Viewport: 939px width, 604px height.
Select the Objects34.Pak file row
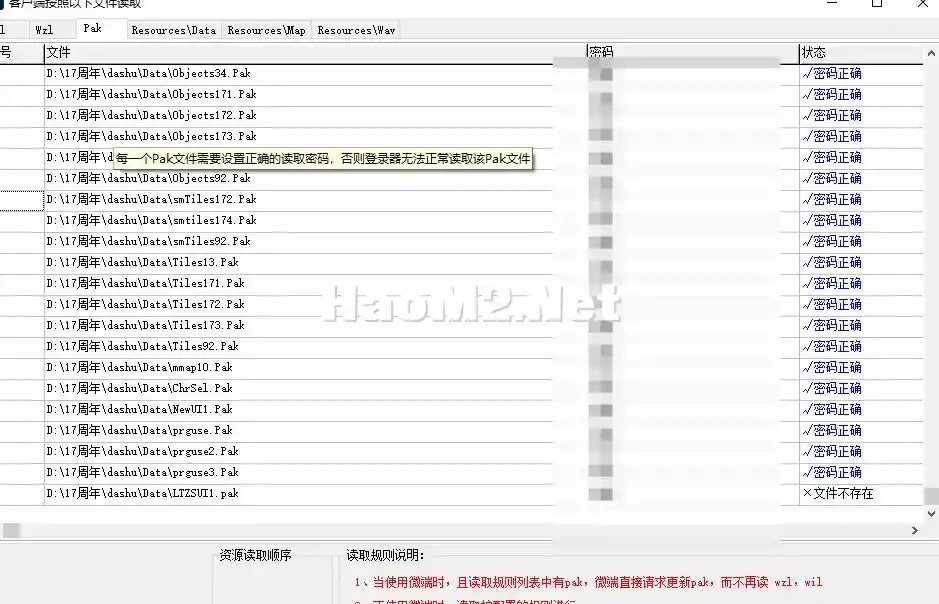(461, 74)
